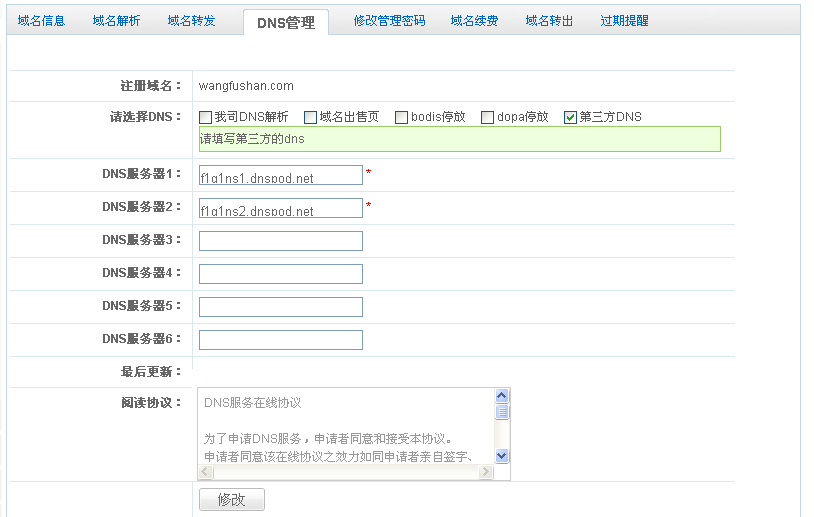Click the agreement box scroll-down arrow

pos(503,455)
